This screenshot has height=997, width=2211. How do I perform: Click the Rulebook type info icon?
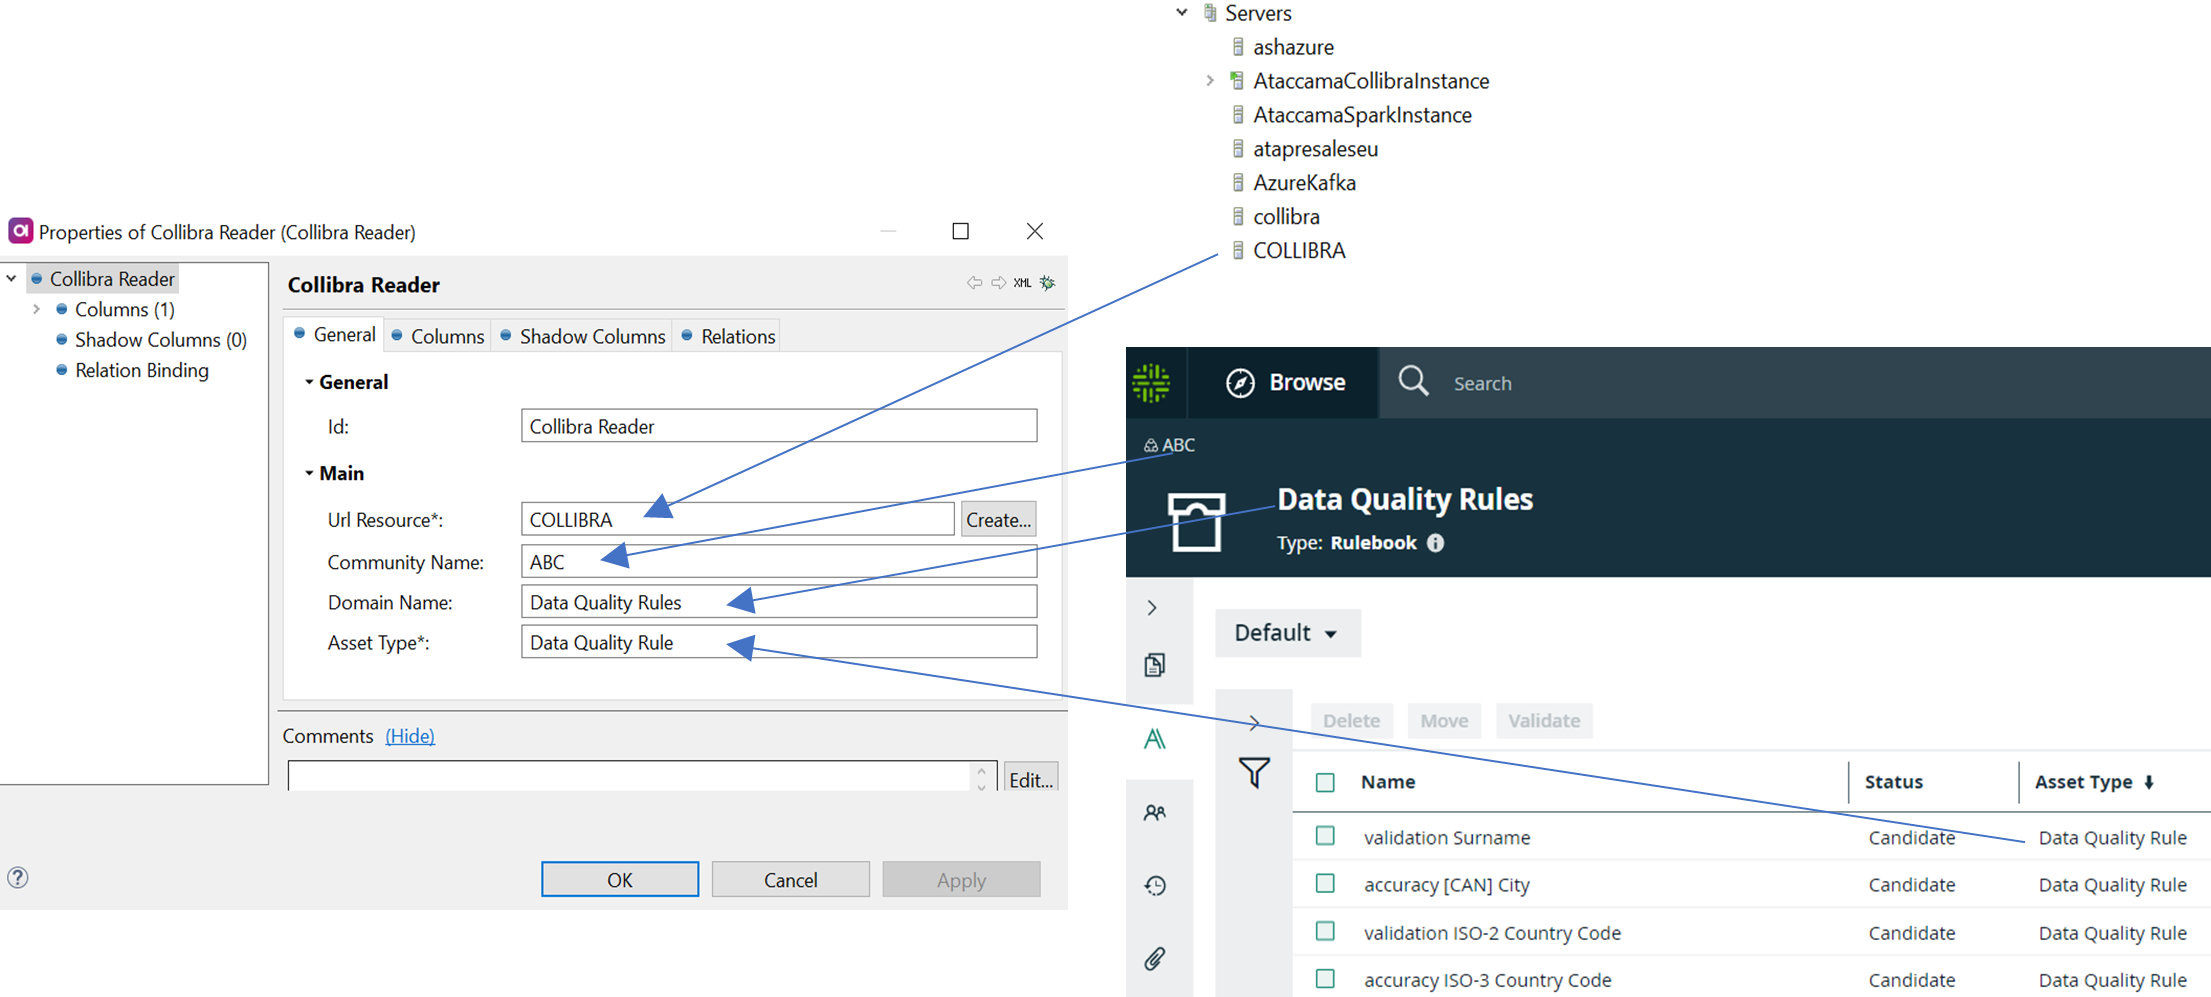[x=1435, y=543]
